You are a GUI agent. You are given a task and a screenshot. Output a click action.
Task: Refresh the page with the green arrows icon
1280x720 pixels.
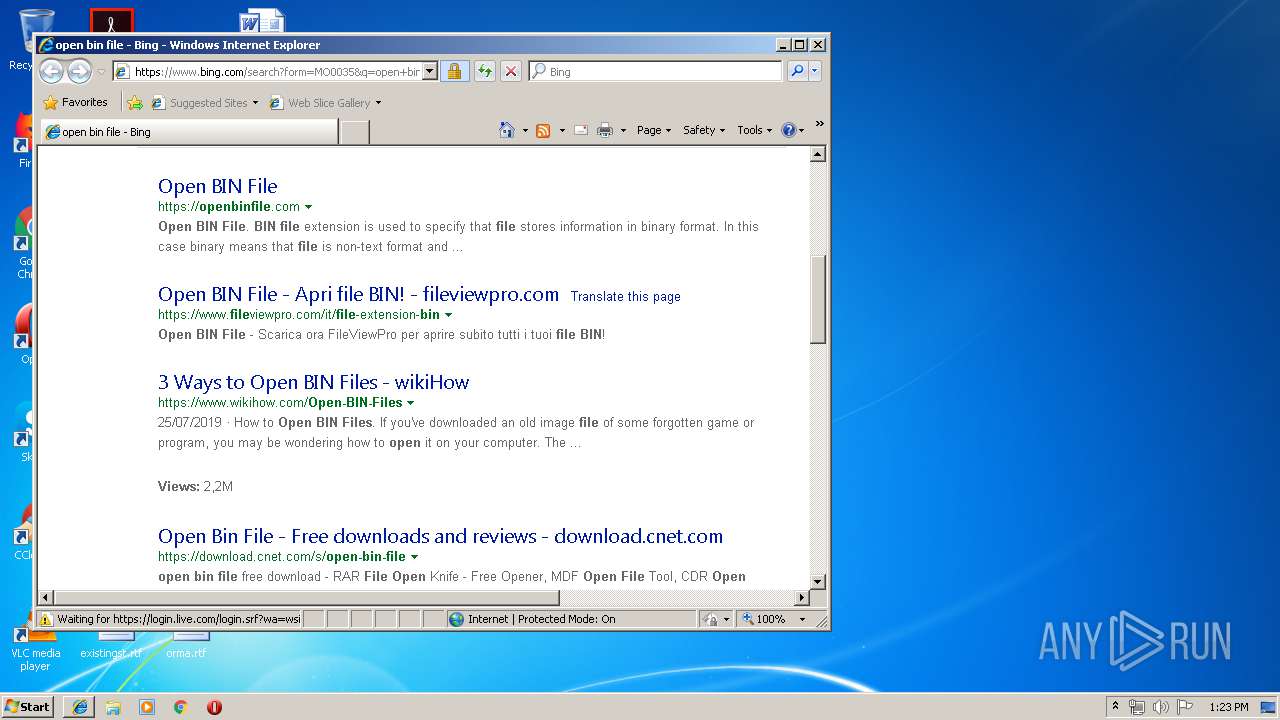click(x=485, y=71)
